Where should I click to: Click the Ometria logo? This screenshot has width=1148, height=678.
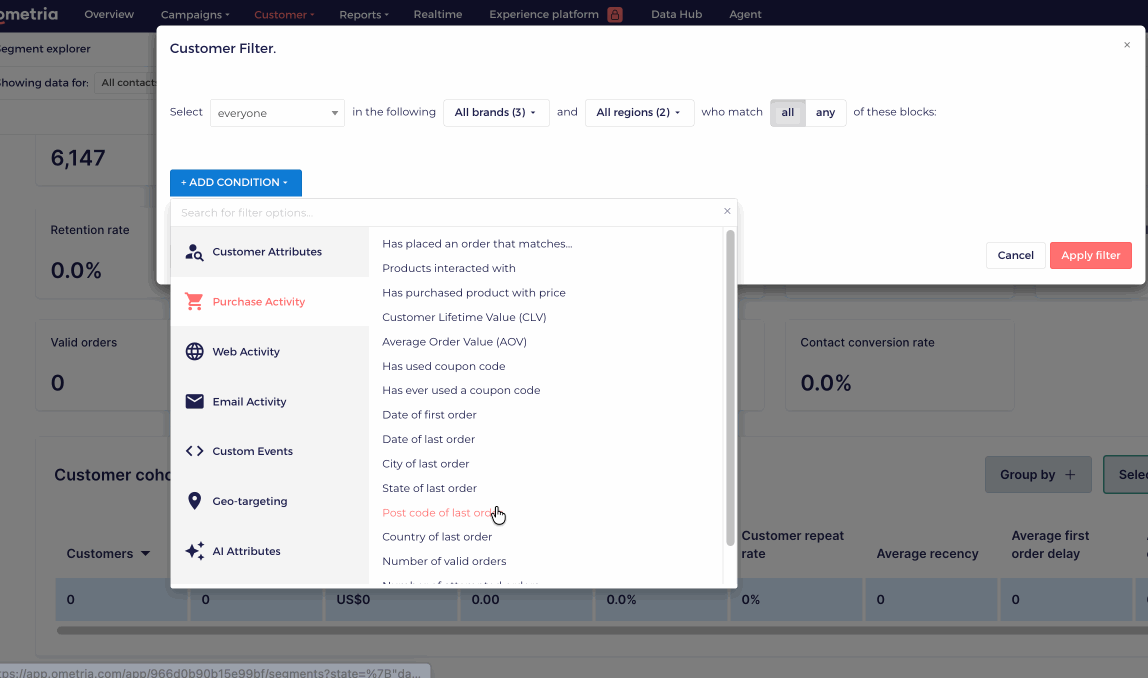[29, 14]
